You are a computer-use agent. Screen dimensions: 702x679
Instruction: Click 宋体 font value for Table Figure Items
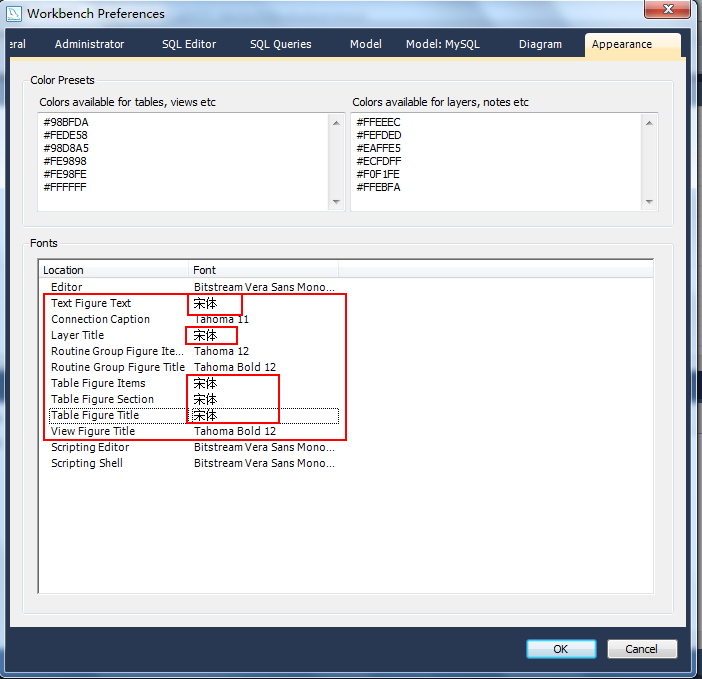(205, 383)
